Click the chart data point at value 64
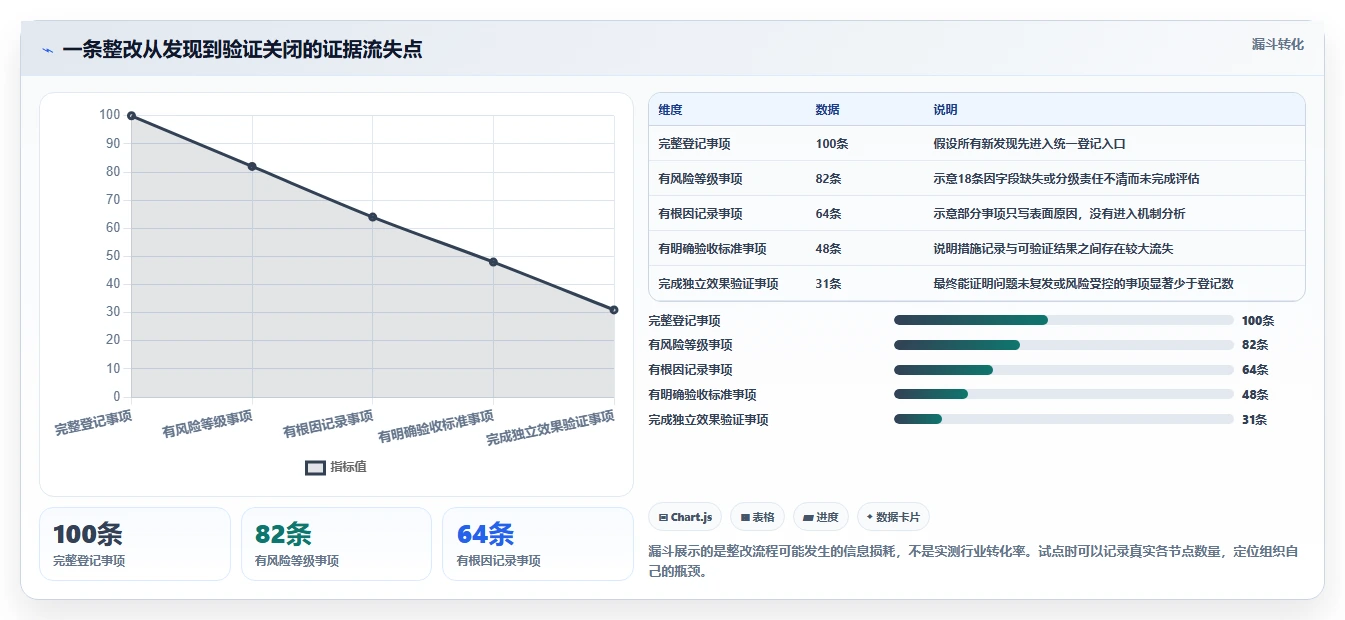This screenshot has height=620, width=1345. click(372, 217)
